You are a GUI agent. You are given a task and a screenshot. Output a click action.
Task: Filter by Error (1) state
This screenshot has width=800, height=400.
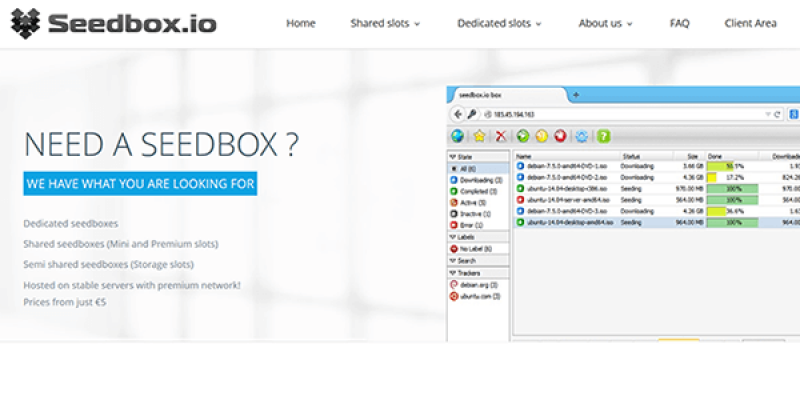(479, 225)
